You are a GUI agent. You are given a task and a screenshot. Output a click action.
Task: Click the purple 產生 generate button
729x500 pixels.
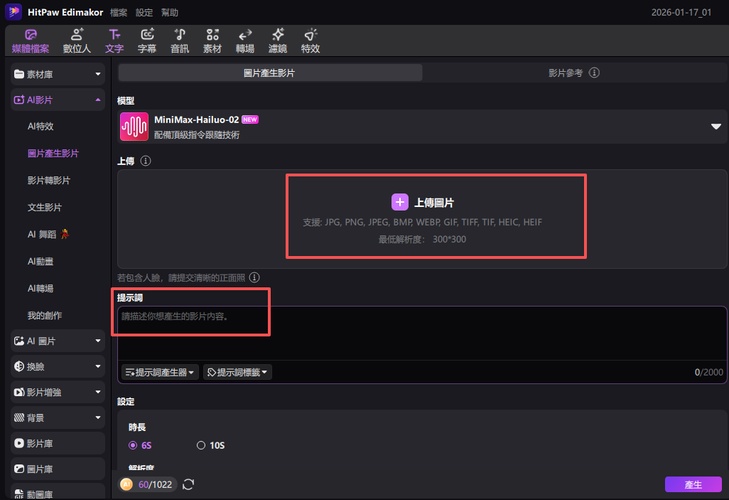click(x=693, y=485)
